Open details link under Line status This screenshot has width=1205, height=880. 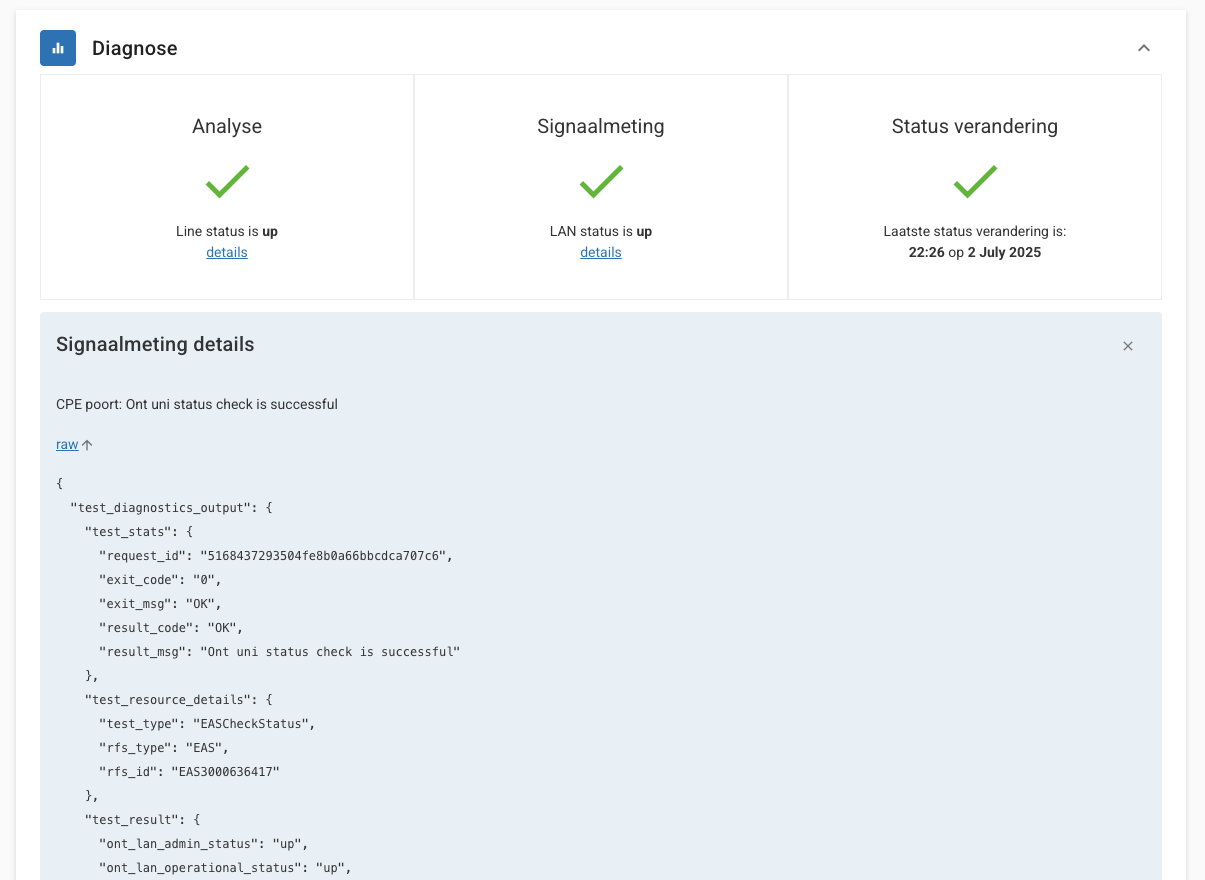coord(227,252)
